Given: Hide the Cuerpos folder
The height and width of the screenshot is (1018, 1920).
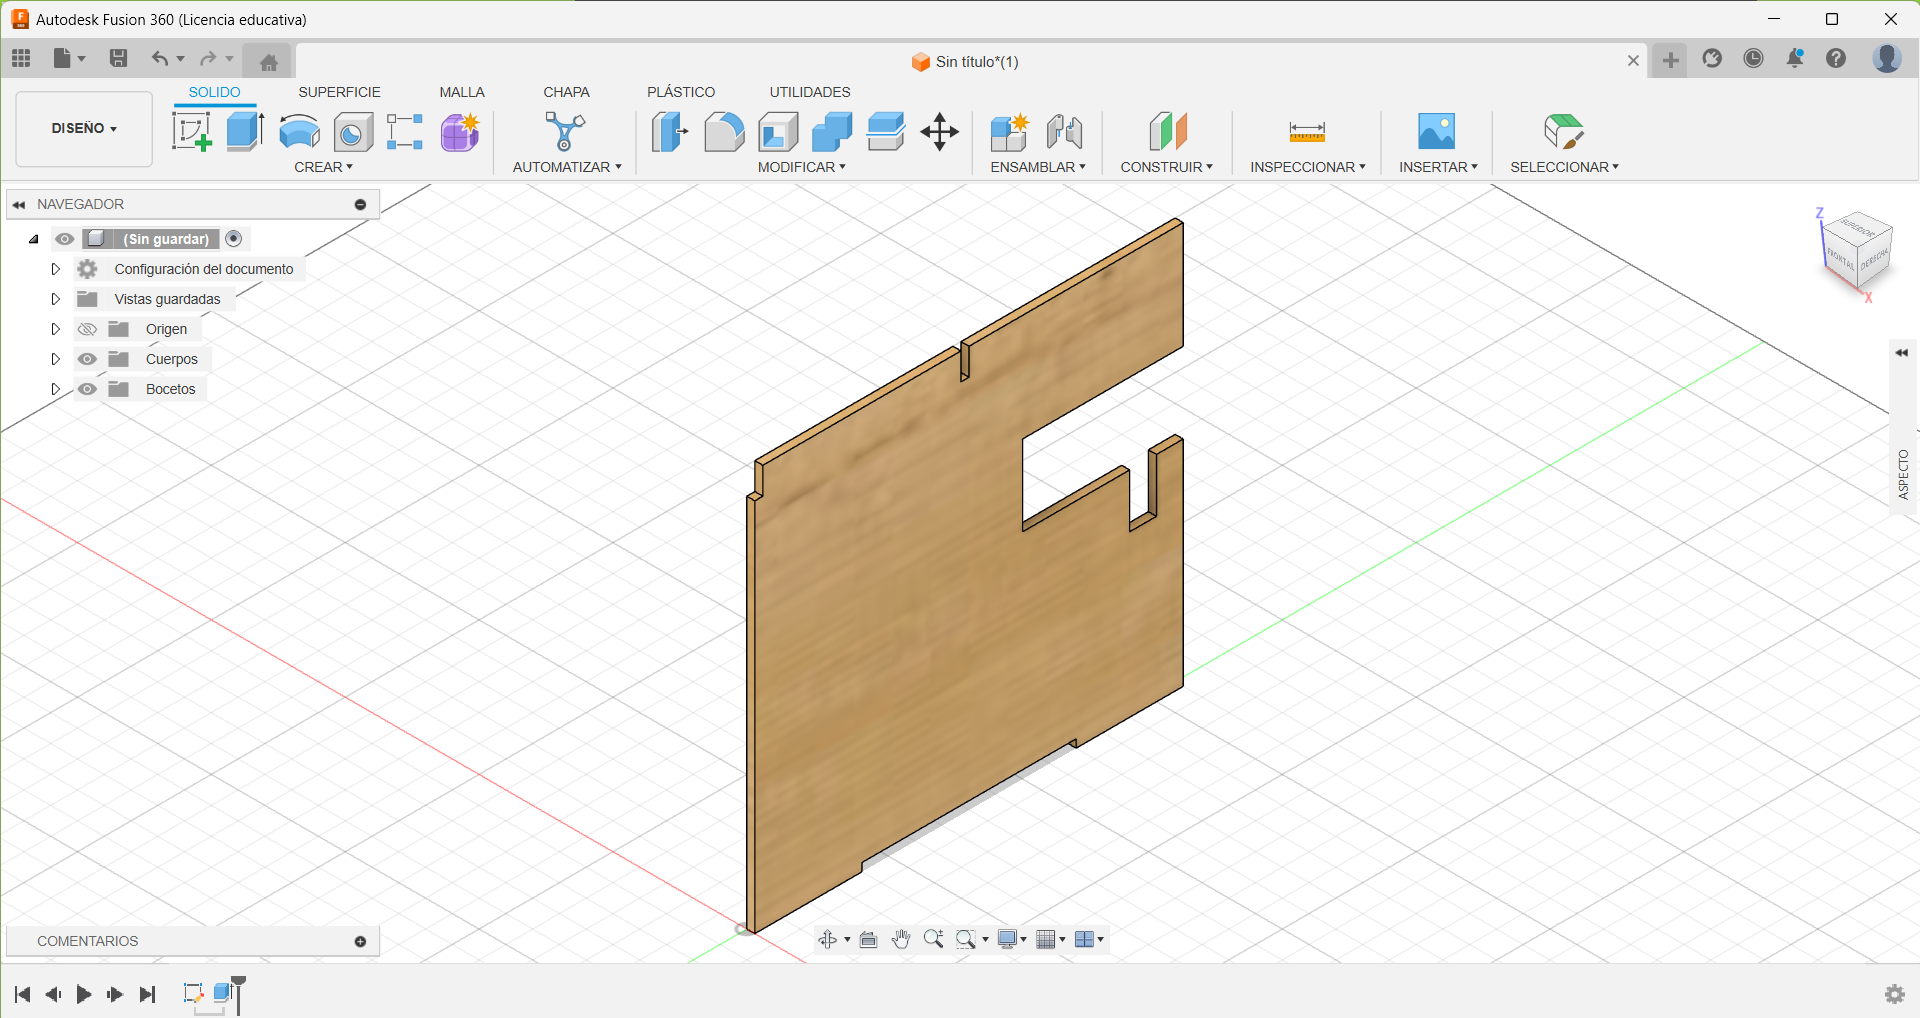Looking at the screenshot, I should [x=87, y=359].
